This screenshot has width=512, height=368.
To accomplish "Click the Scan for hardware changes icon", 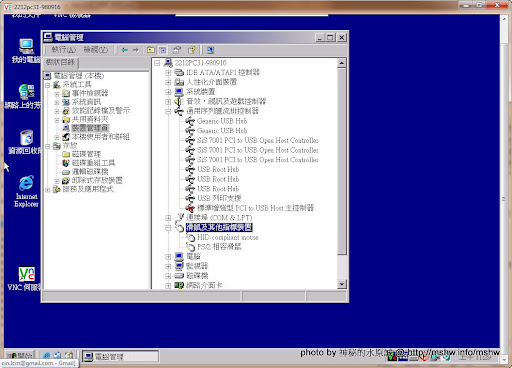I will pos(210,50).
